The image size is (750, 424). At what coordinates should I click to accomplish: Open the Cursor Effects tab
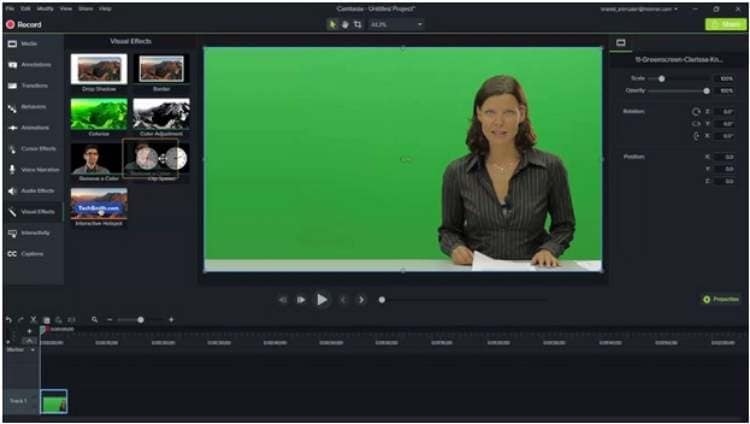33,149
